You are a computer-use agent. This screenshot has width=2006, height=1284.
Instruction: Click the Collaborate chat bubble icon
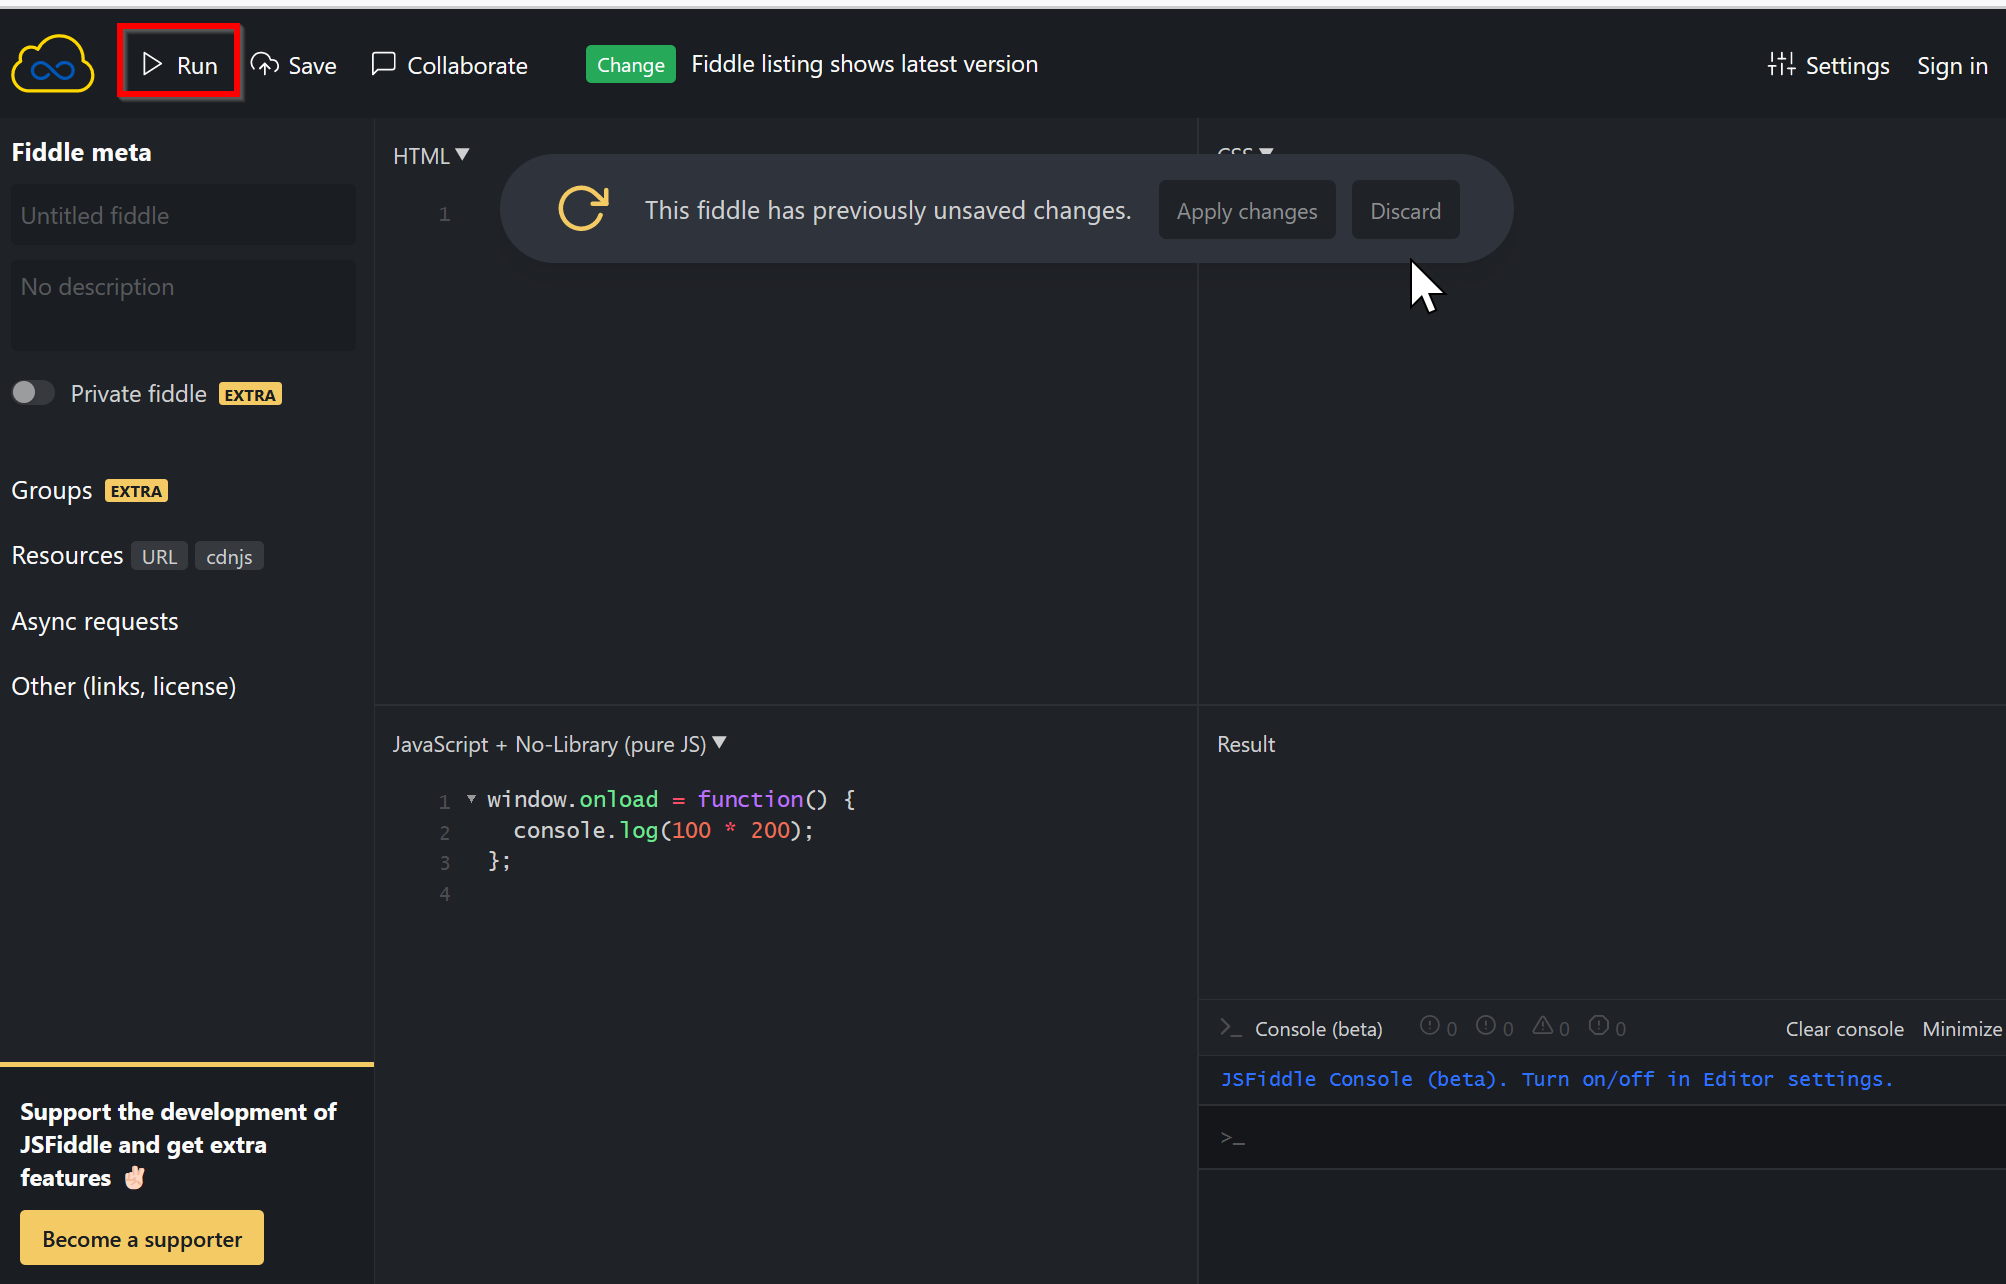point(383,64)
